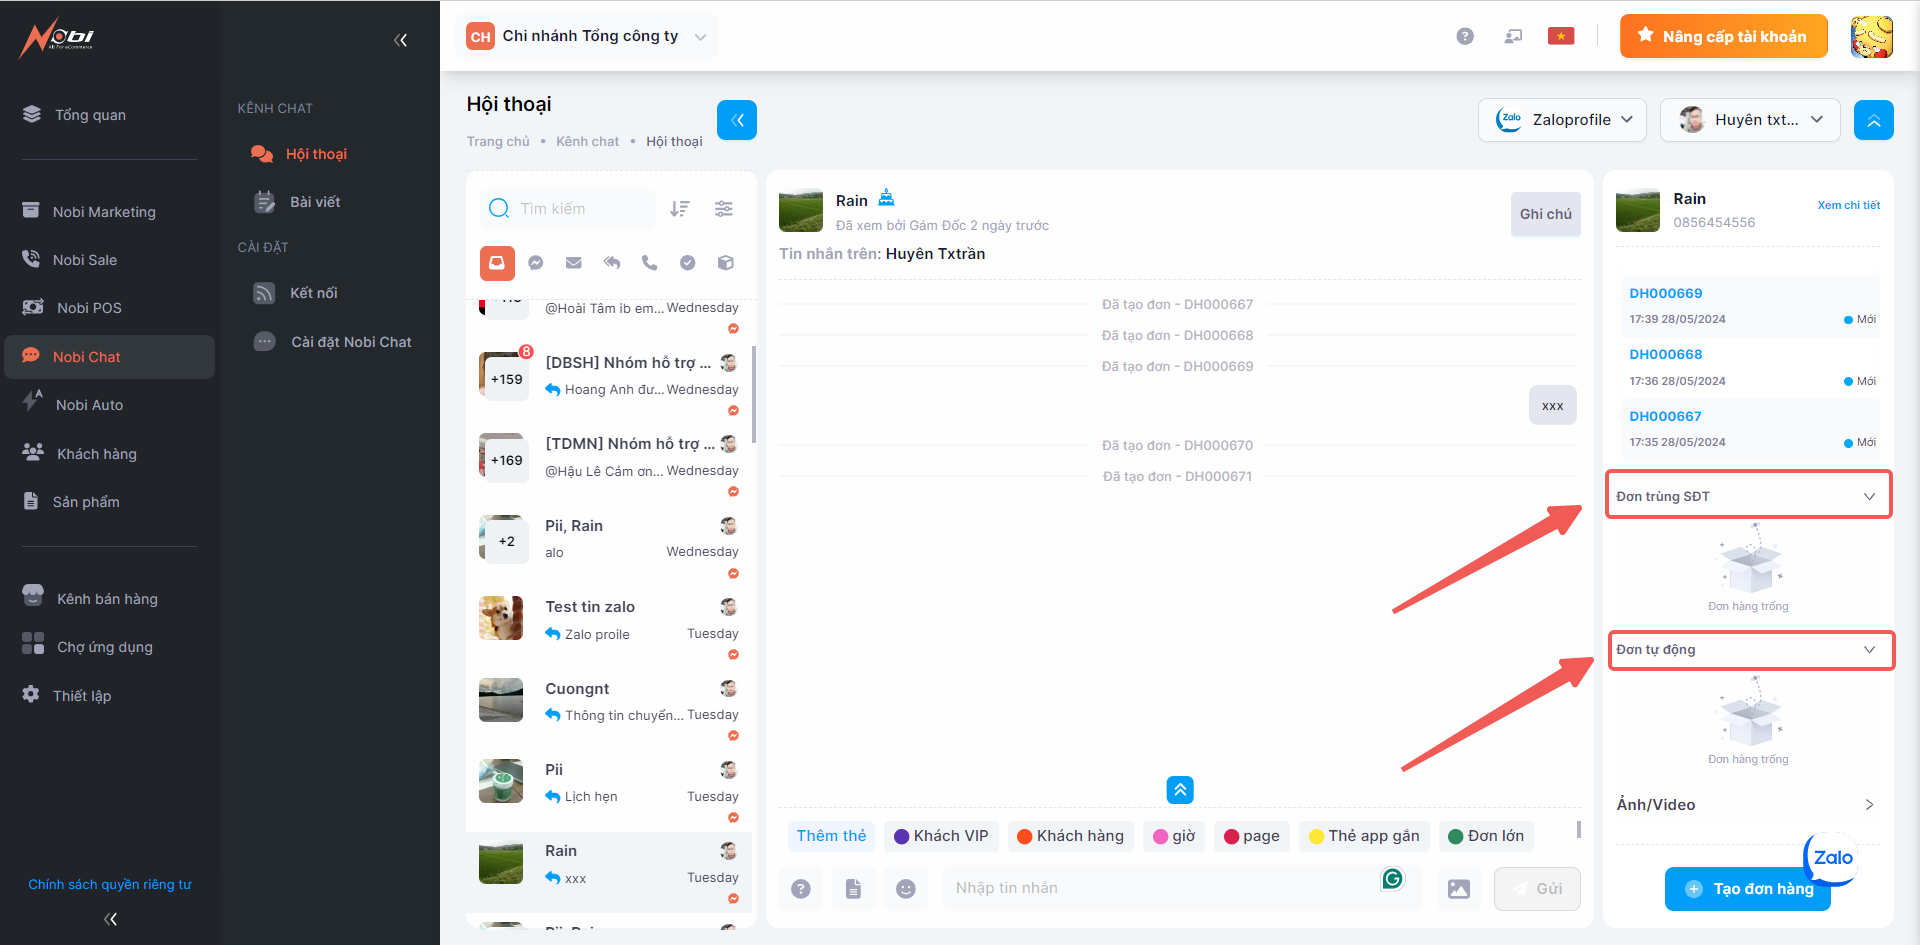Filter conversations by Messenger icon

[536, 263]
